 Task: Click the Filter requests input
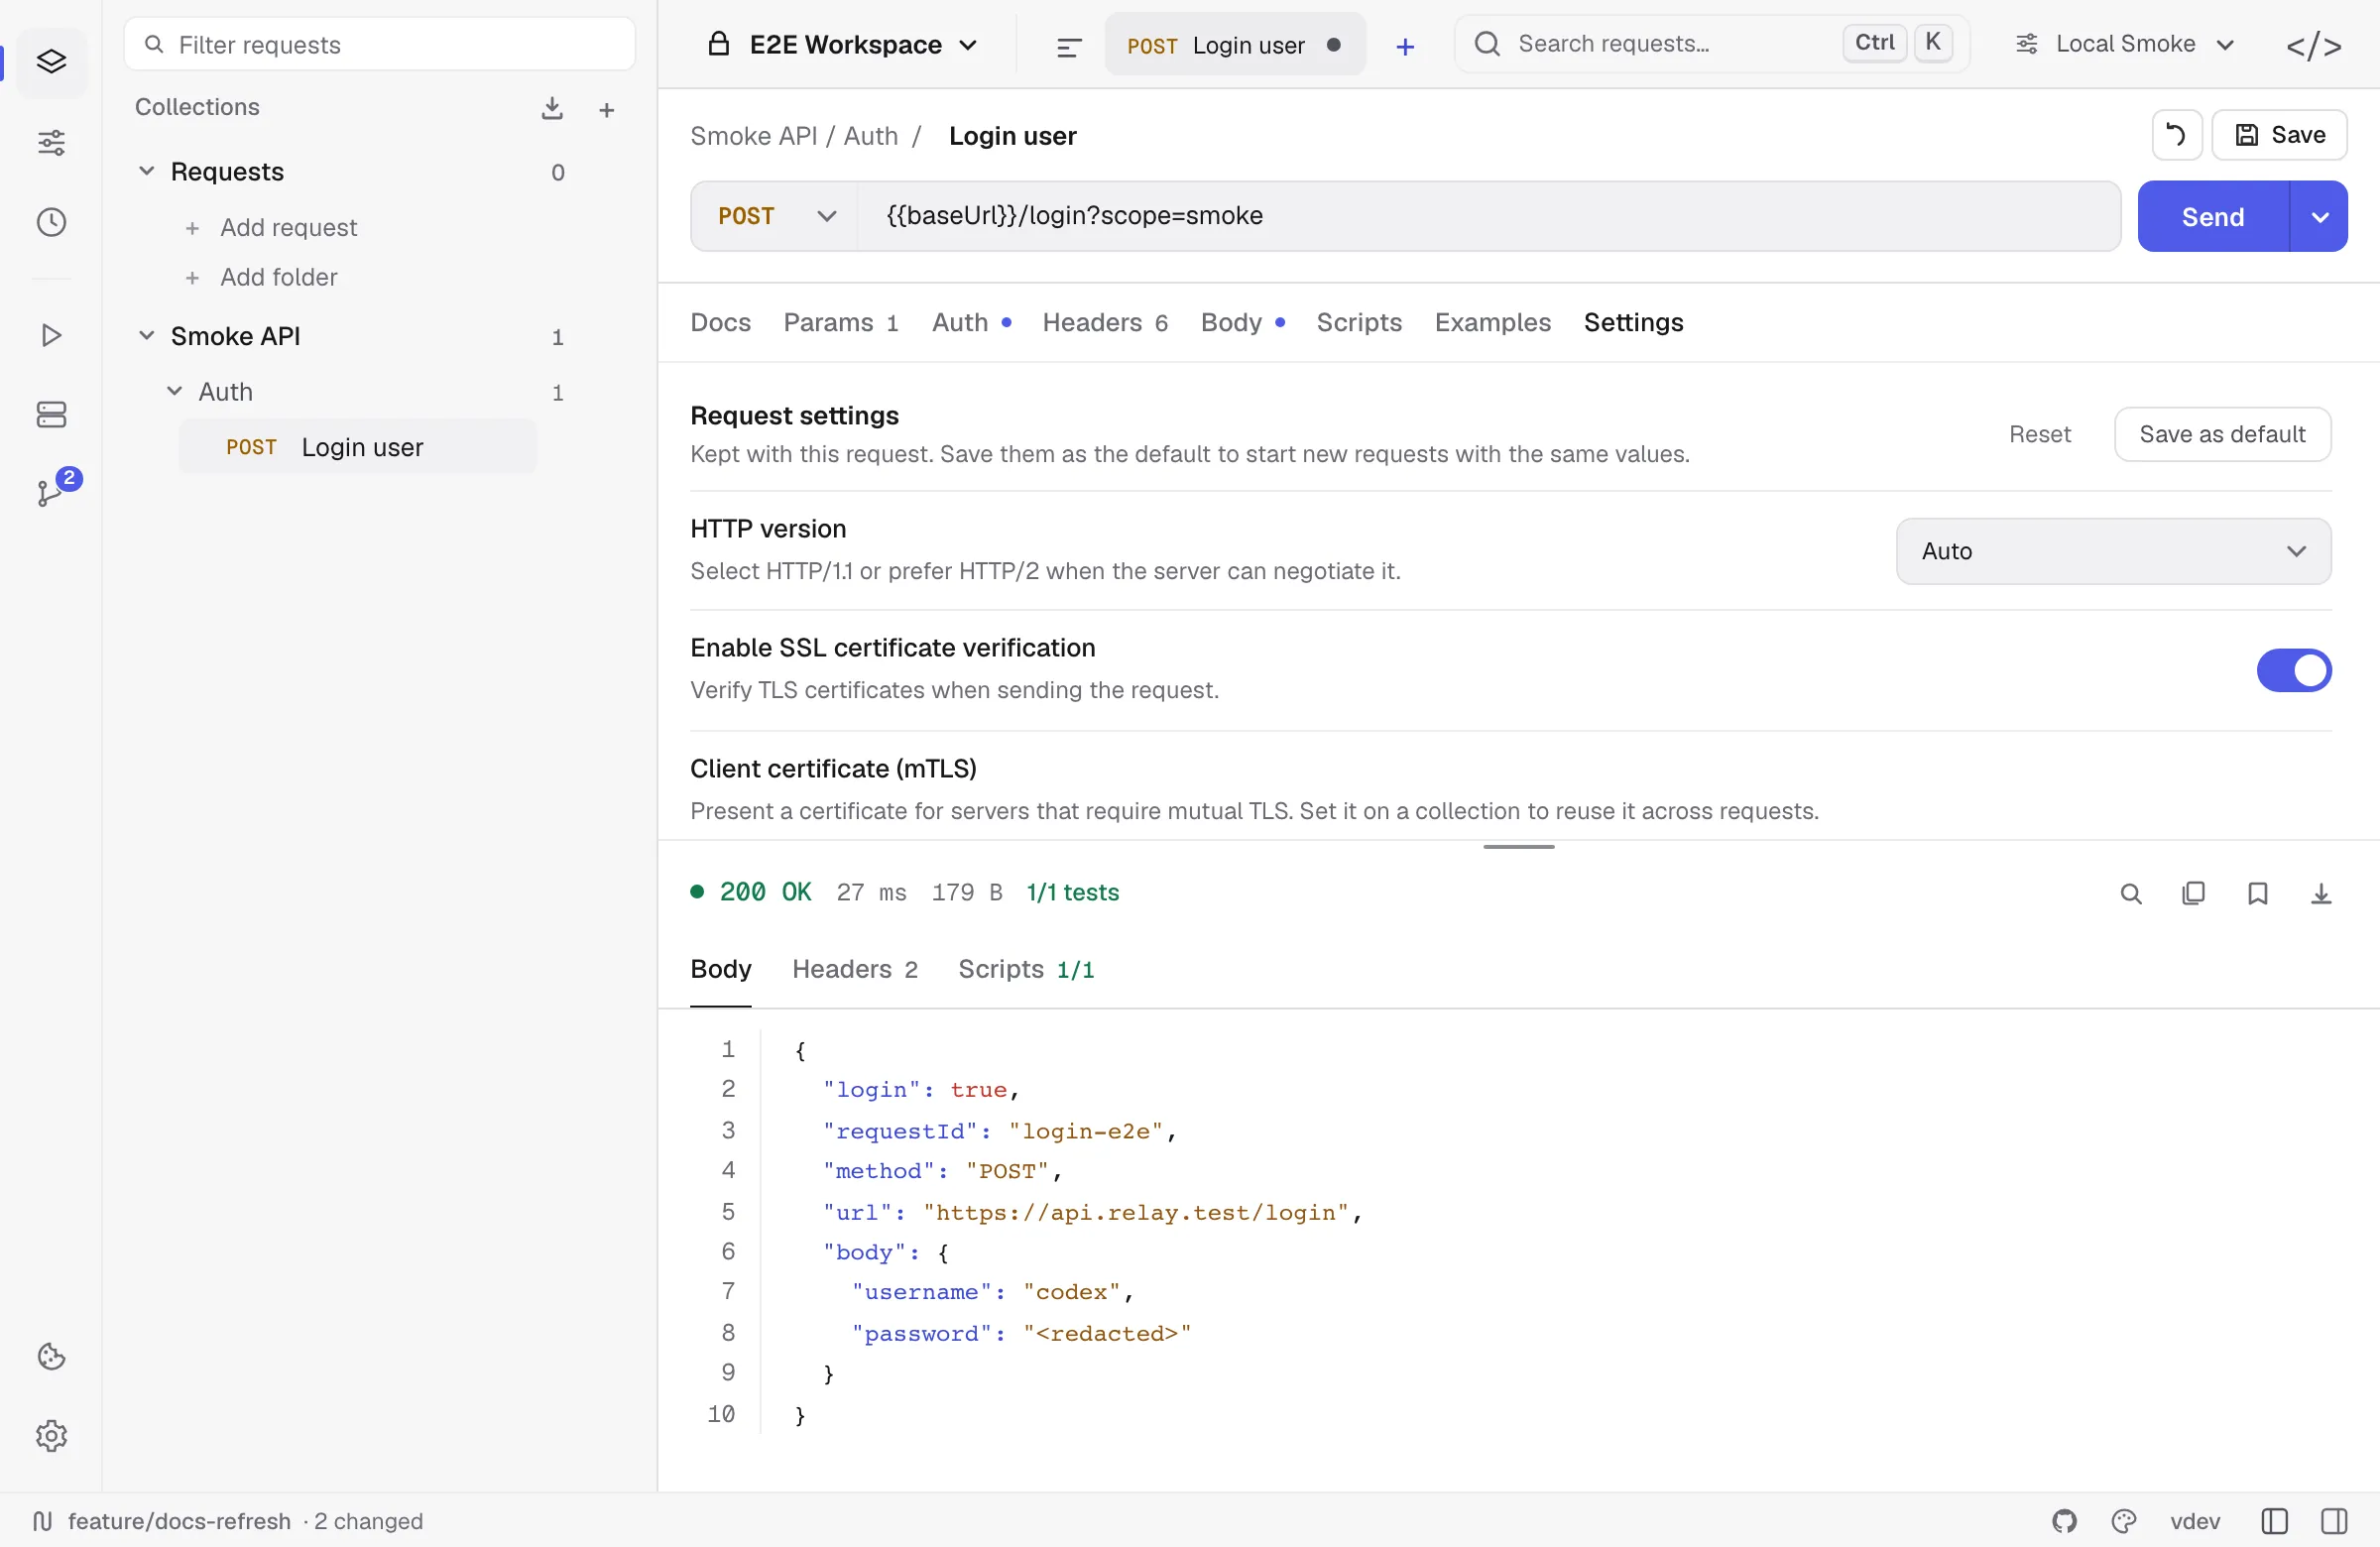click(x=380, y=44)
